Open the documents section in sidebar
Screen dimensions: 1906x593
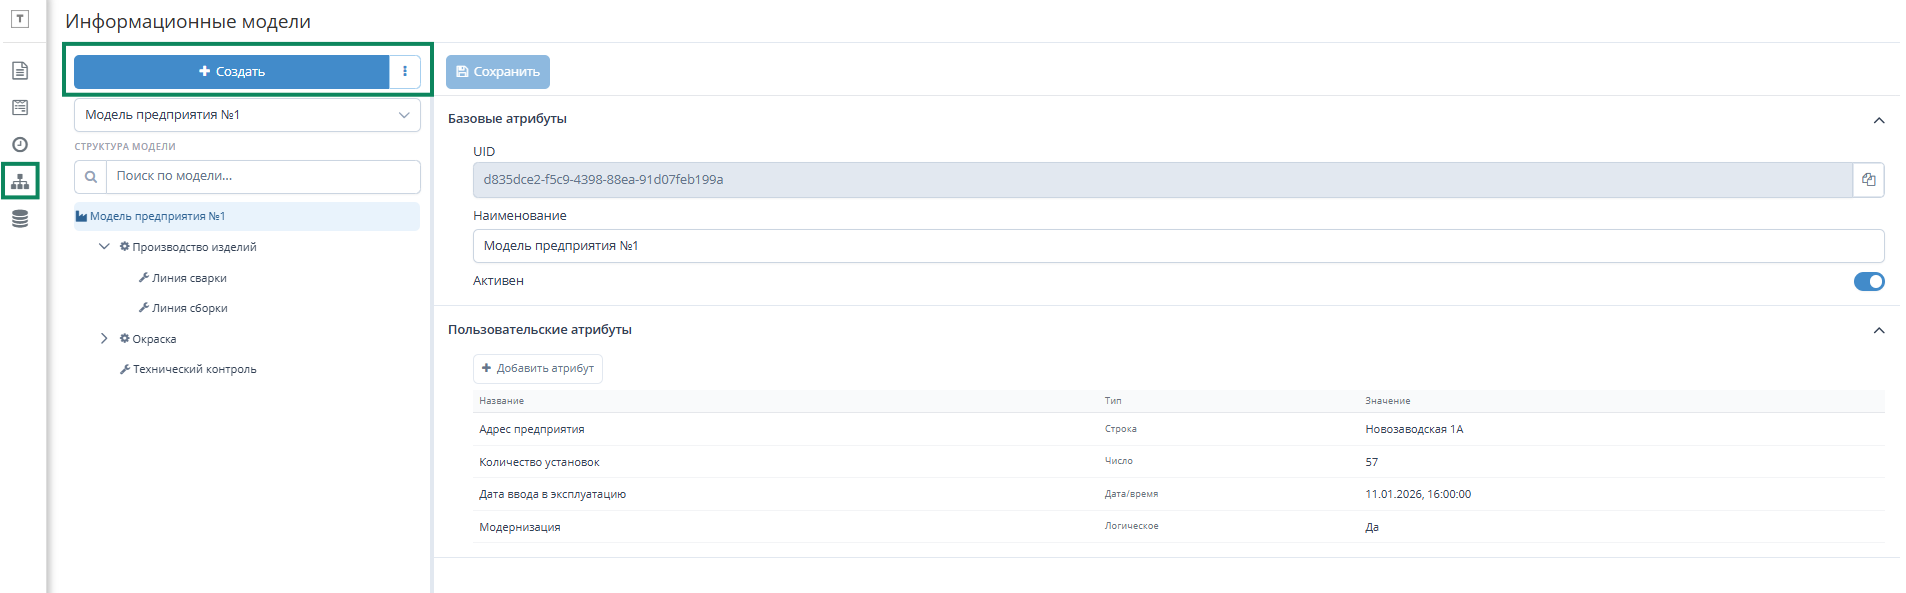[x=20, y=71]
